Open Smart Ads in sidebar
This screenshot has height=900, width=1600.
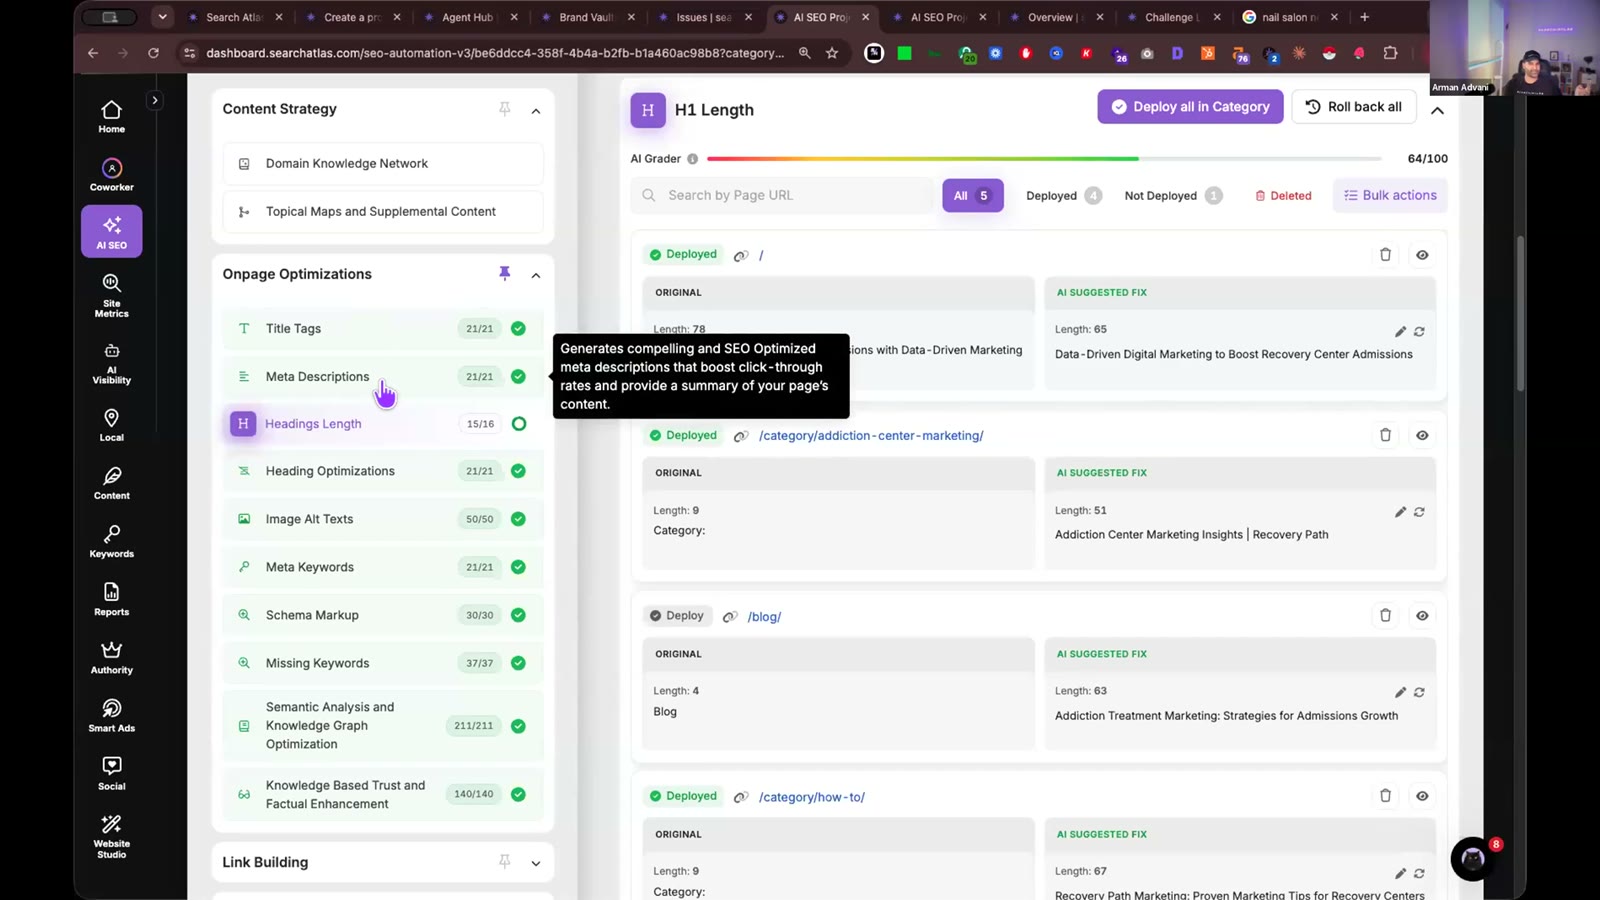pos(111,715)
